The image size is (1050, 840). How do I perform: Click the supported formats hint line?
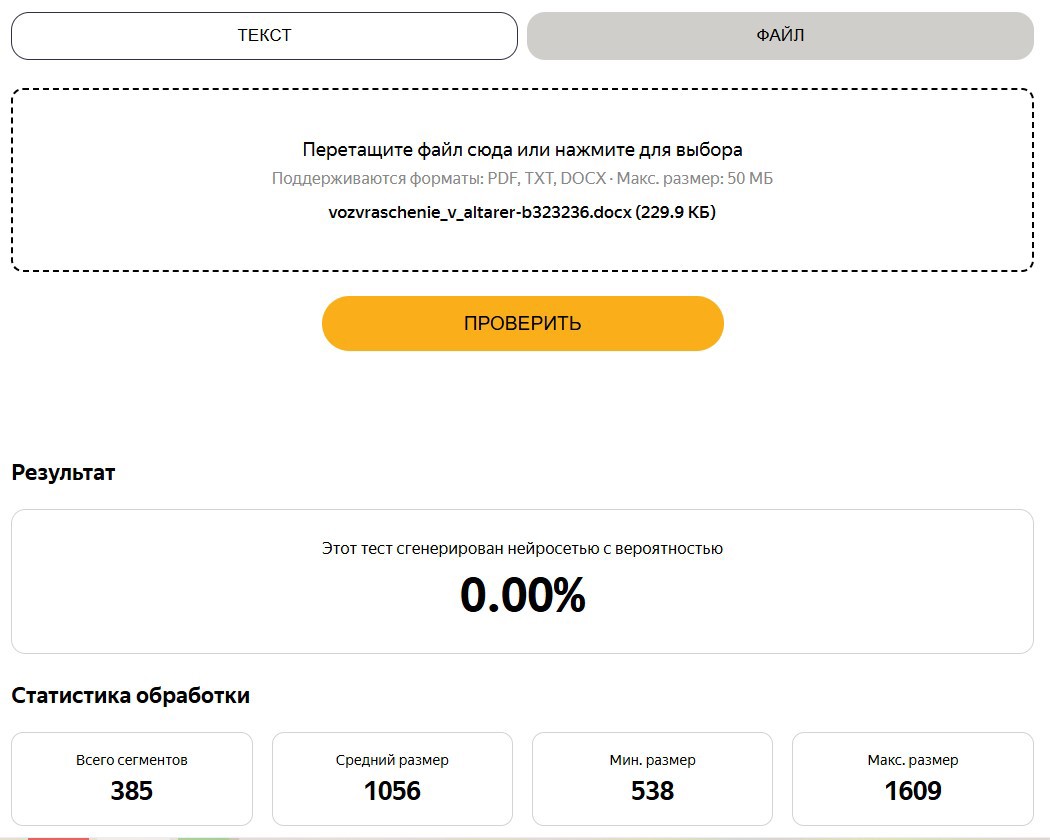(x=522, y=178)
